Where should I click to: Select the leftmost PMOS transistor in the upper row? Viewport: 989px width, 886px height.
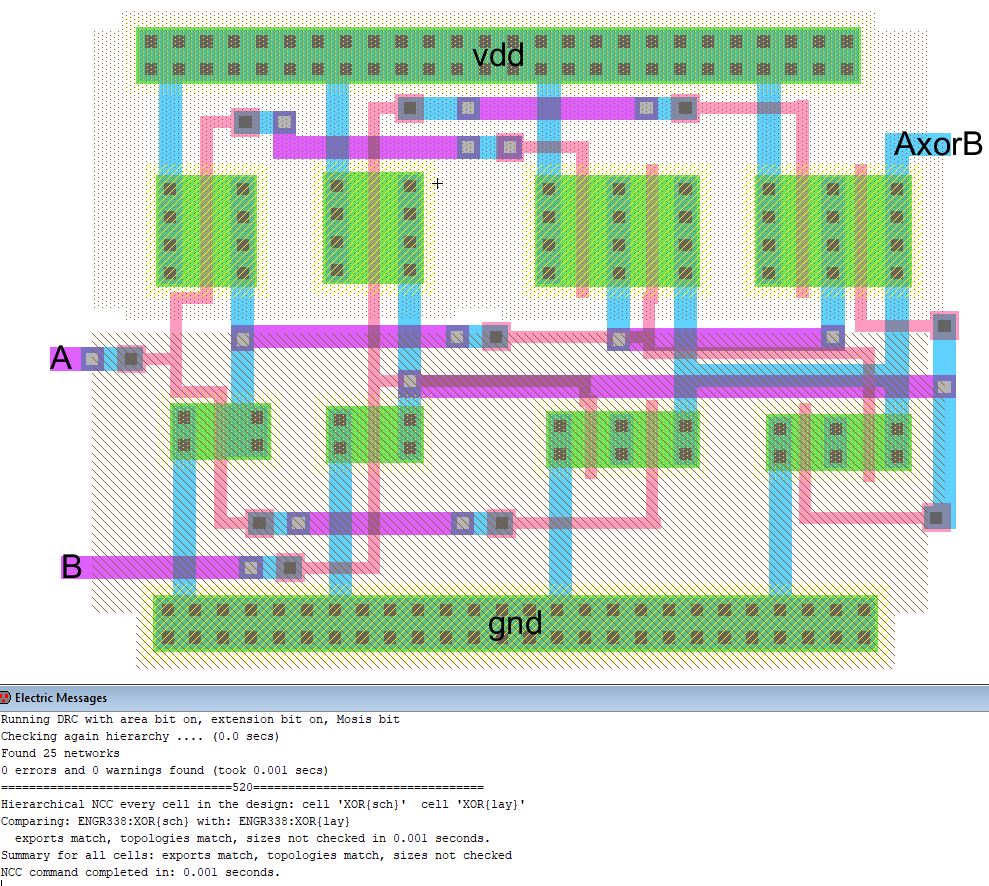pyautogui.click(x=206, y=230)
